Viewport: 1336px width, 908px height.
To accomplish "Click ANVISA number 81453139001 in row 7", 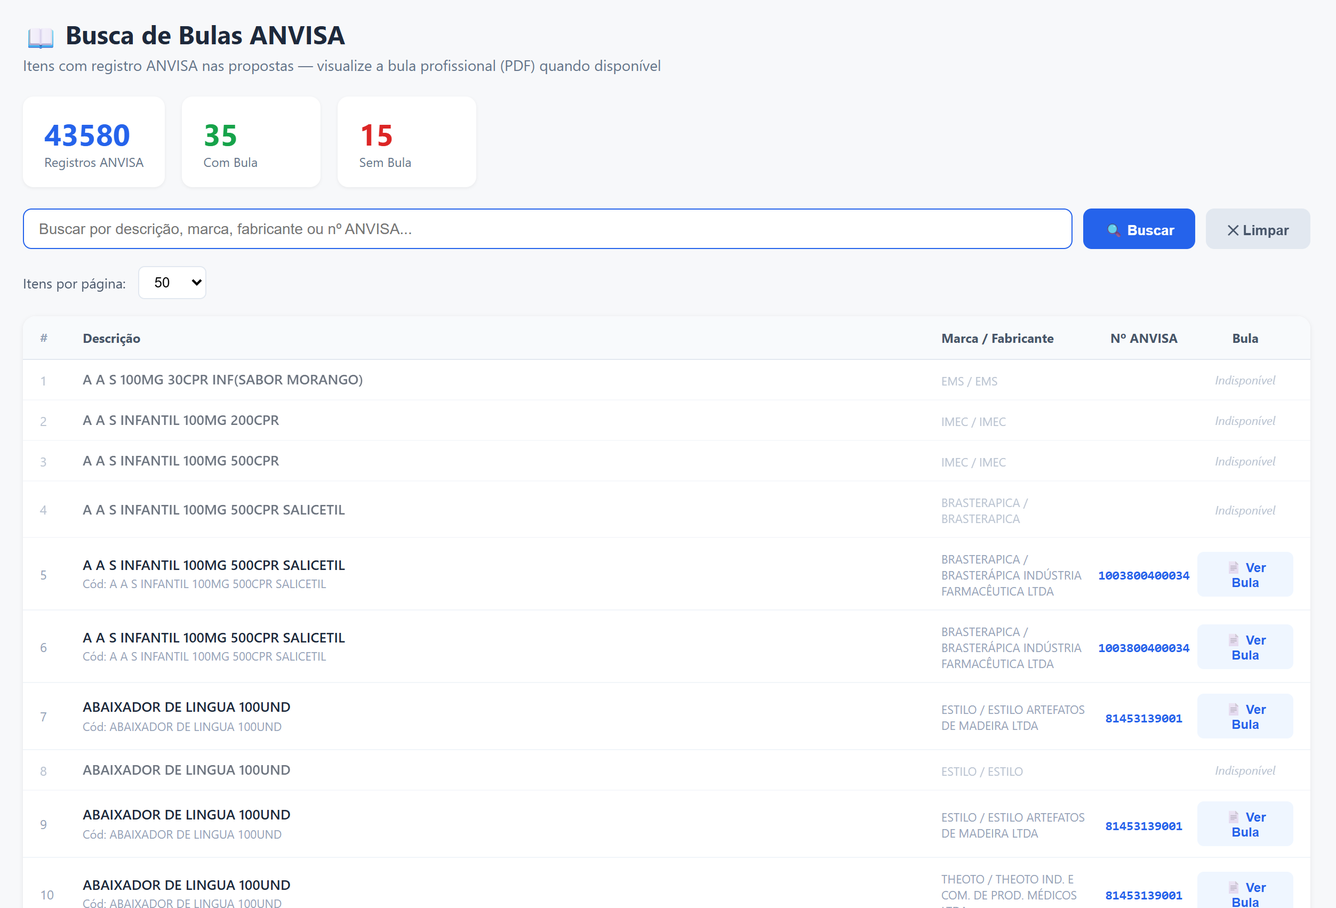I will click(x=1144, y=718).
